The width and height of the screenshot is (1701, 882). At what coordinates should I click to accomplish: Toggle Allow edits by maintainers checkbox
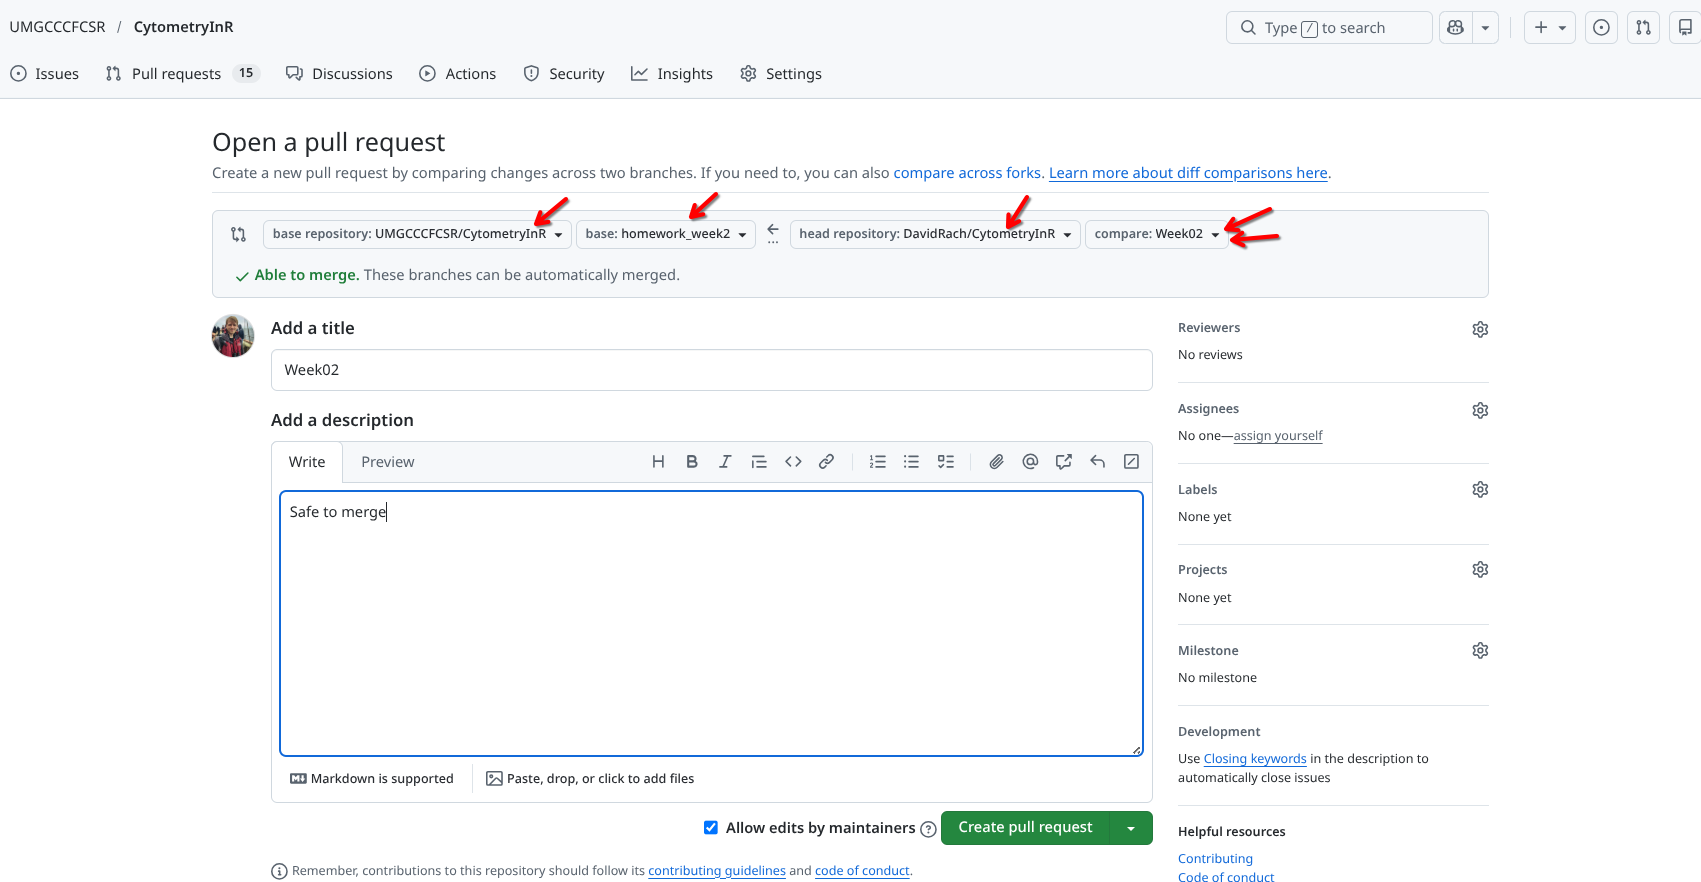coord(711,827)
